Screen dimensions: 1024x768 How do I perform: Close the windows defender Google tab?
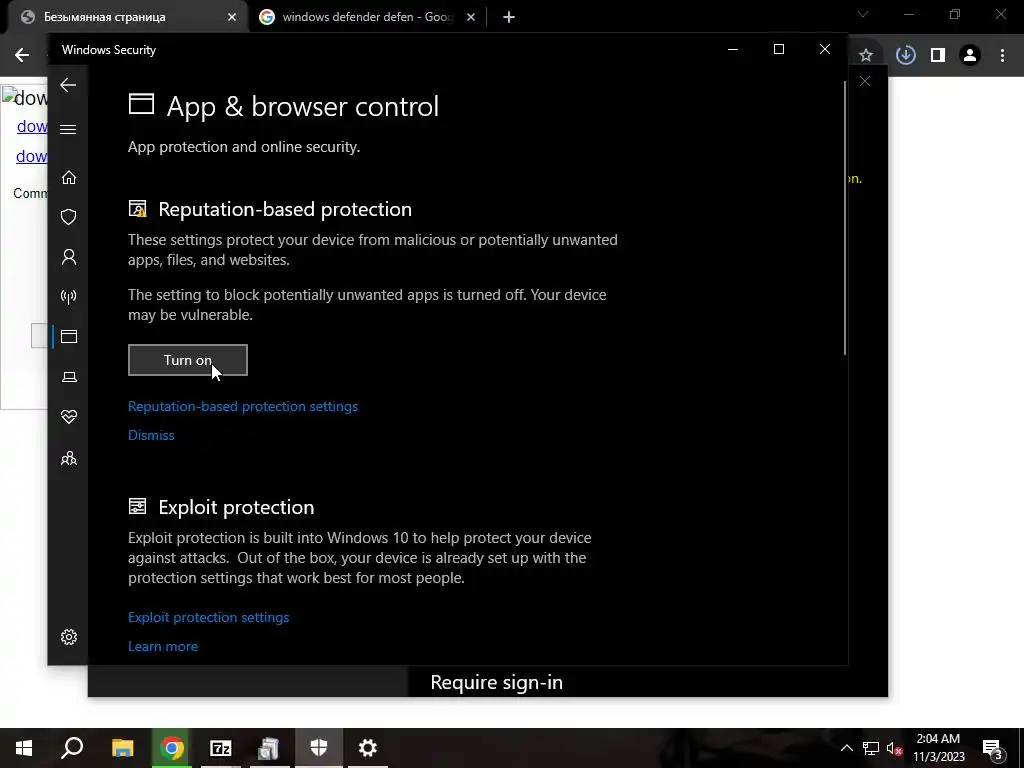(x=471, y=17)
